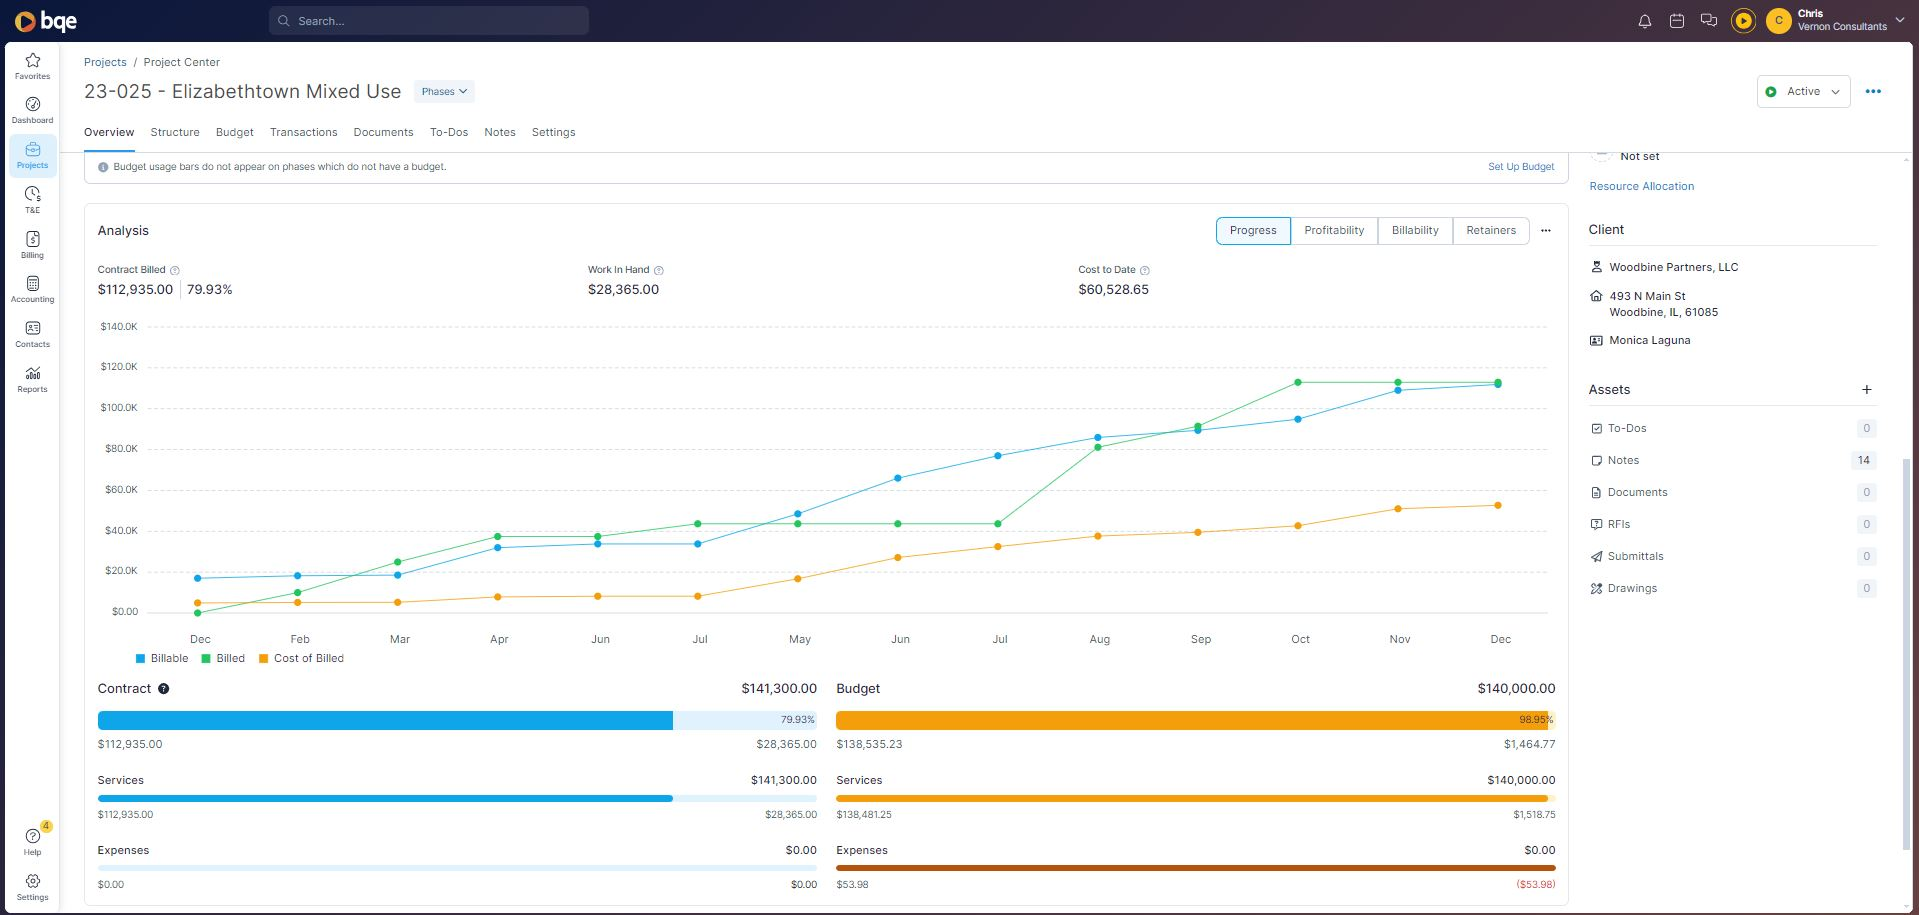1919x915 pixels.
Task: Open the Resource Allocation link
Action: click(1642, 186)
